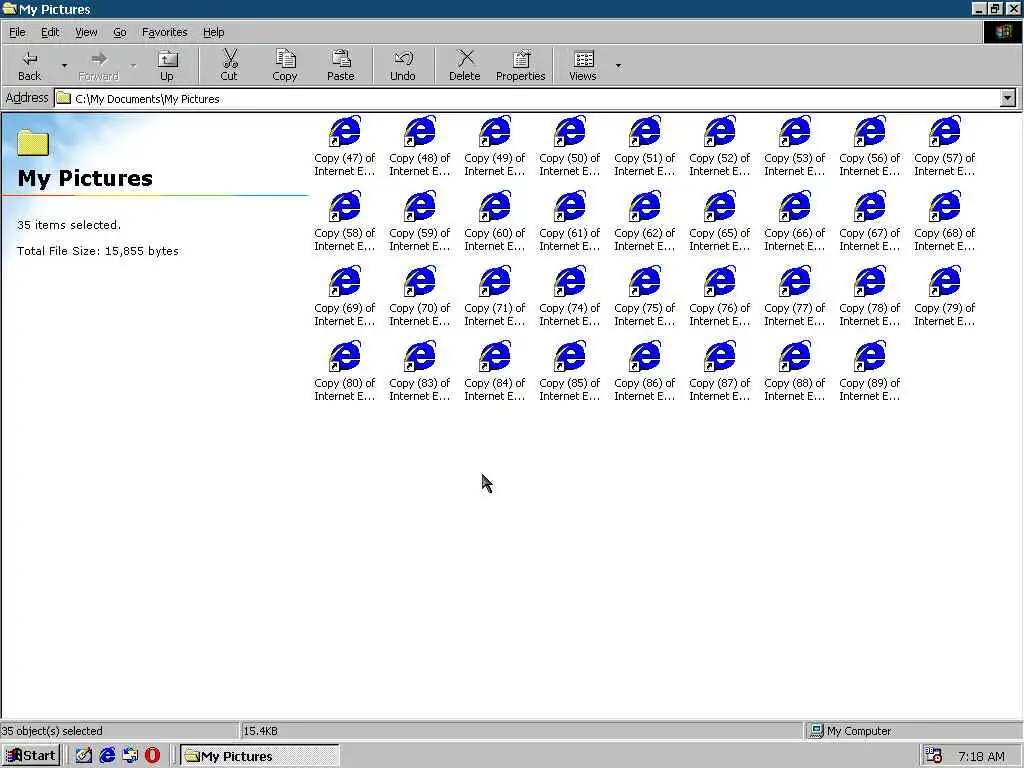The height and width of the screenshot is (768, 1024).
Task: Open the Windows Start menu
Action: coord(31,756)
